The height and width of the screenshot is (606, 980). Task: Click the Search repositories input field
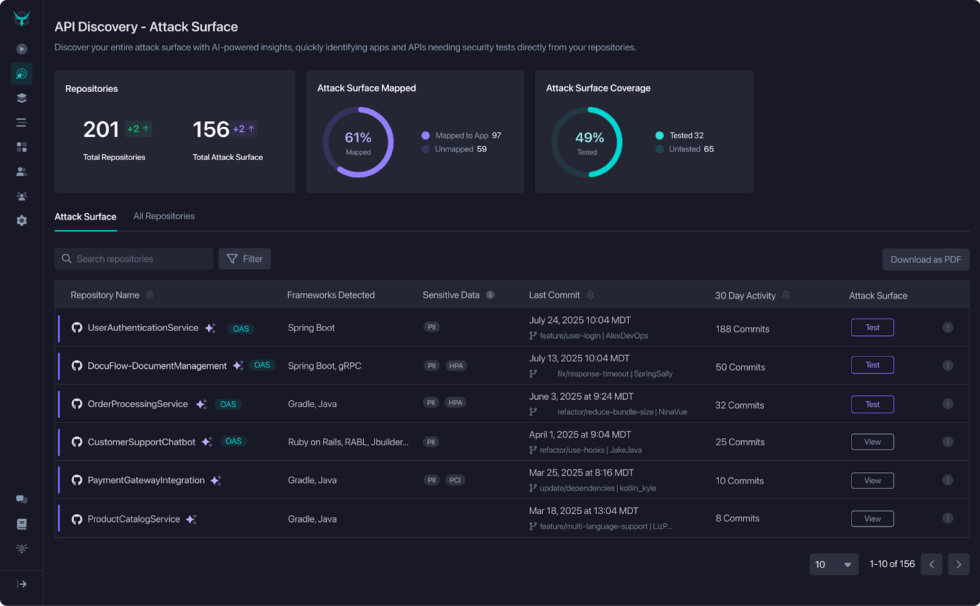133,258
